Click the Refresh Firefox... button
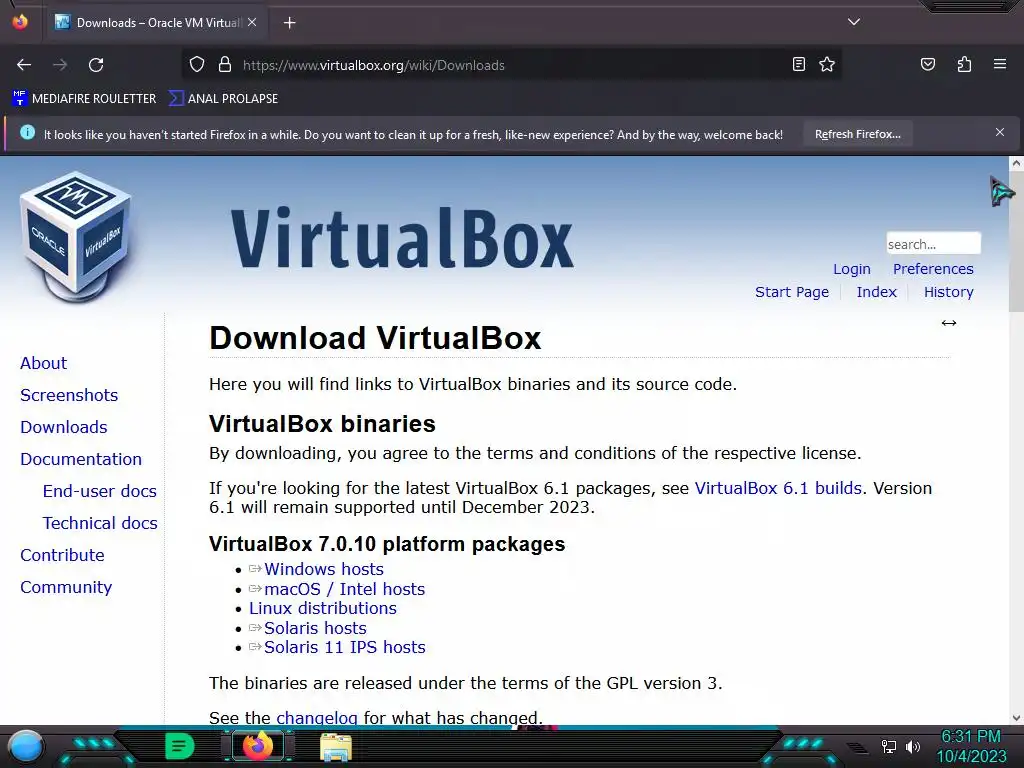The image size is (1024, 768). 857,135
